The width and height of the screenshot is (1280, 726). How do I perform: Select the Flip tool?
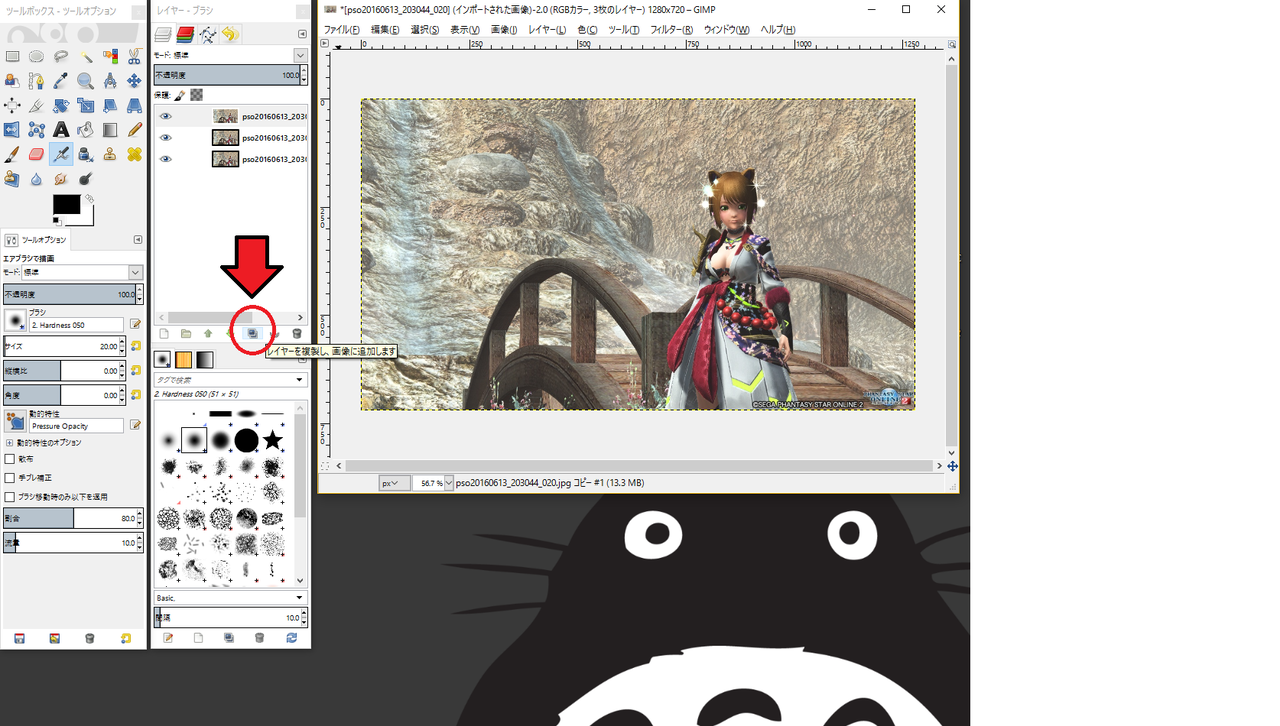click(x=12, y=129)
